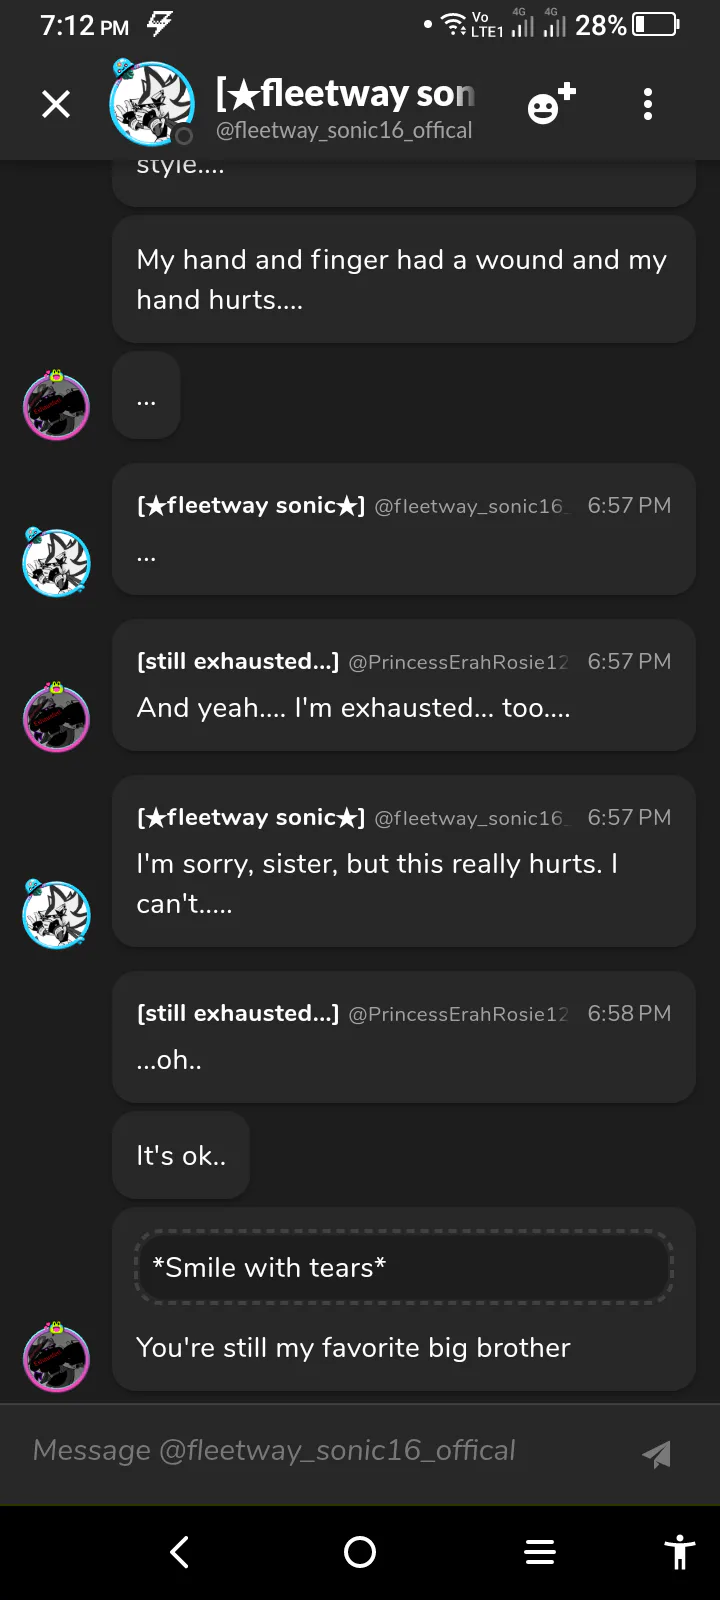This screenshot has width=720, height=1600.
Task: Tap avatar beside "You're still my favorite" message
Action: point(56,1358)
